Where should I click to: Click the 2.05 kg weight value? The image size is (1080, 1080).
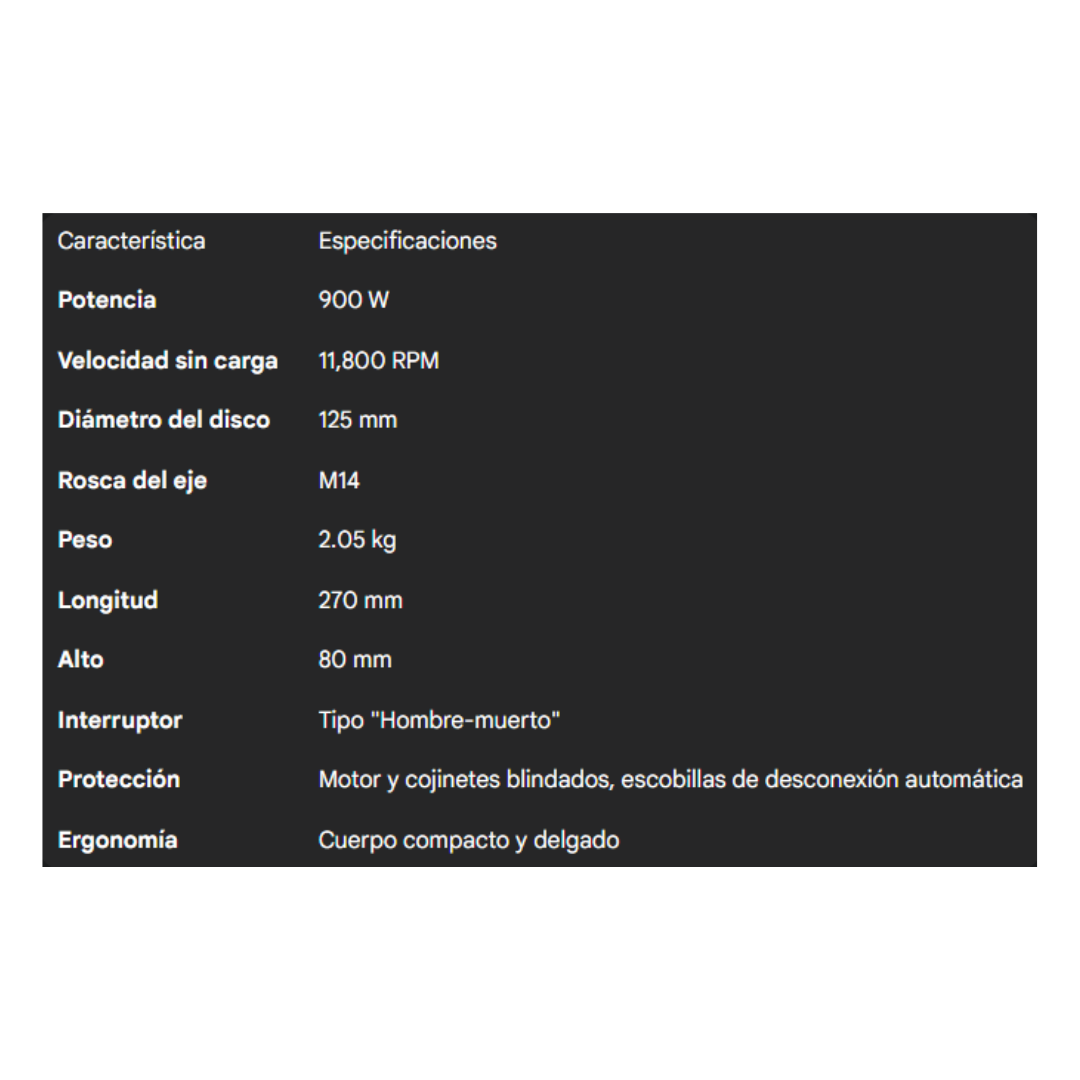357,540
